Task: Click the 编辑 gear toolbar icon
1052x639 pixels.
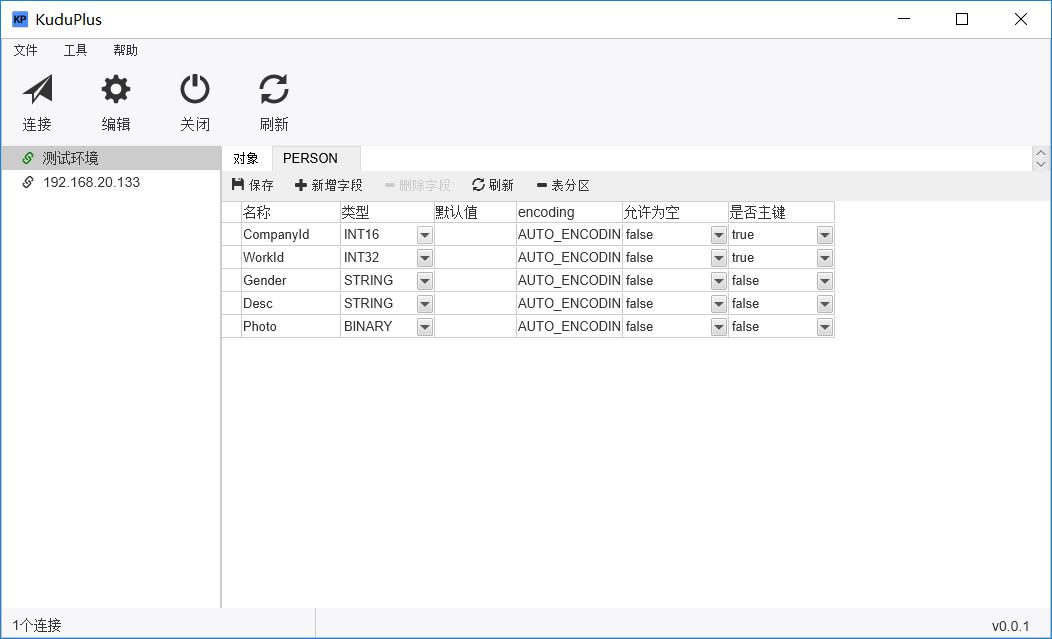Action: click(116, 89)
